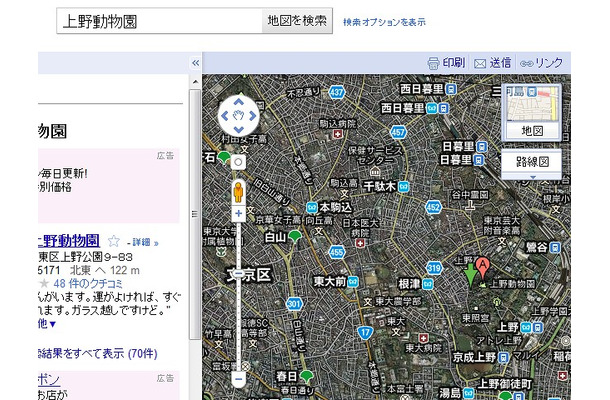Switch to 地図 map view thumbnail

[x=531, y=111]
